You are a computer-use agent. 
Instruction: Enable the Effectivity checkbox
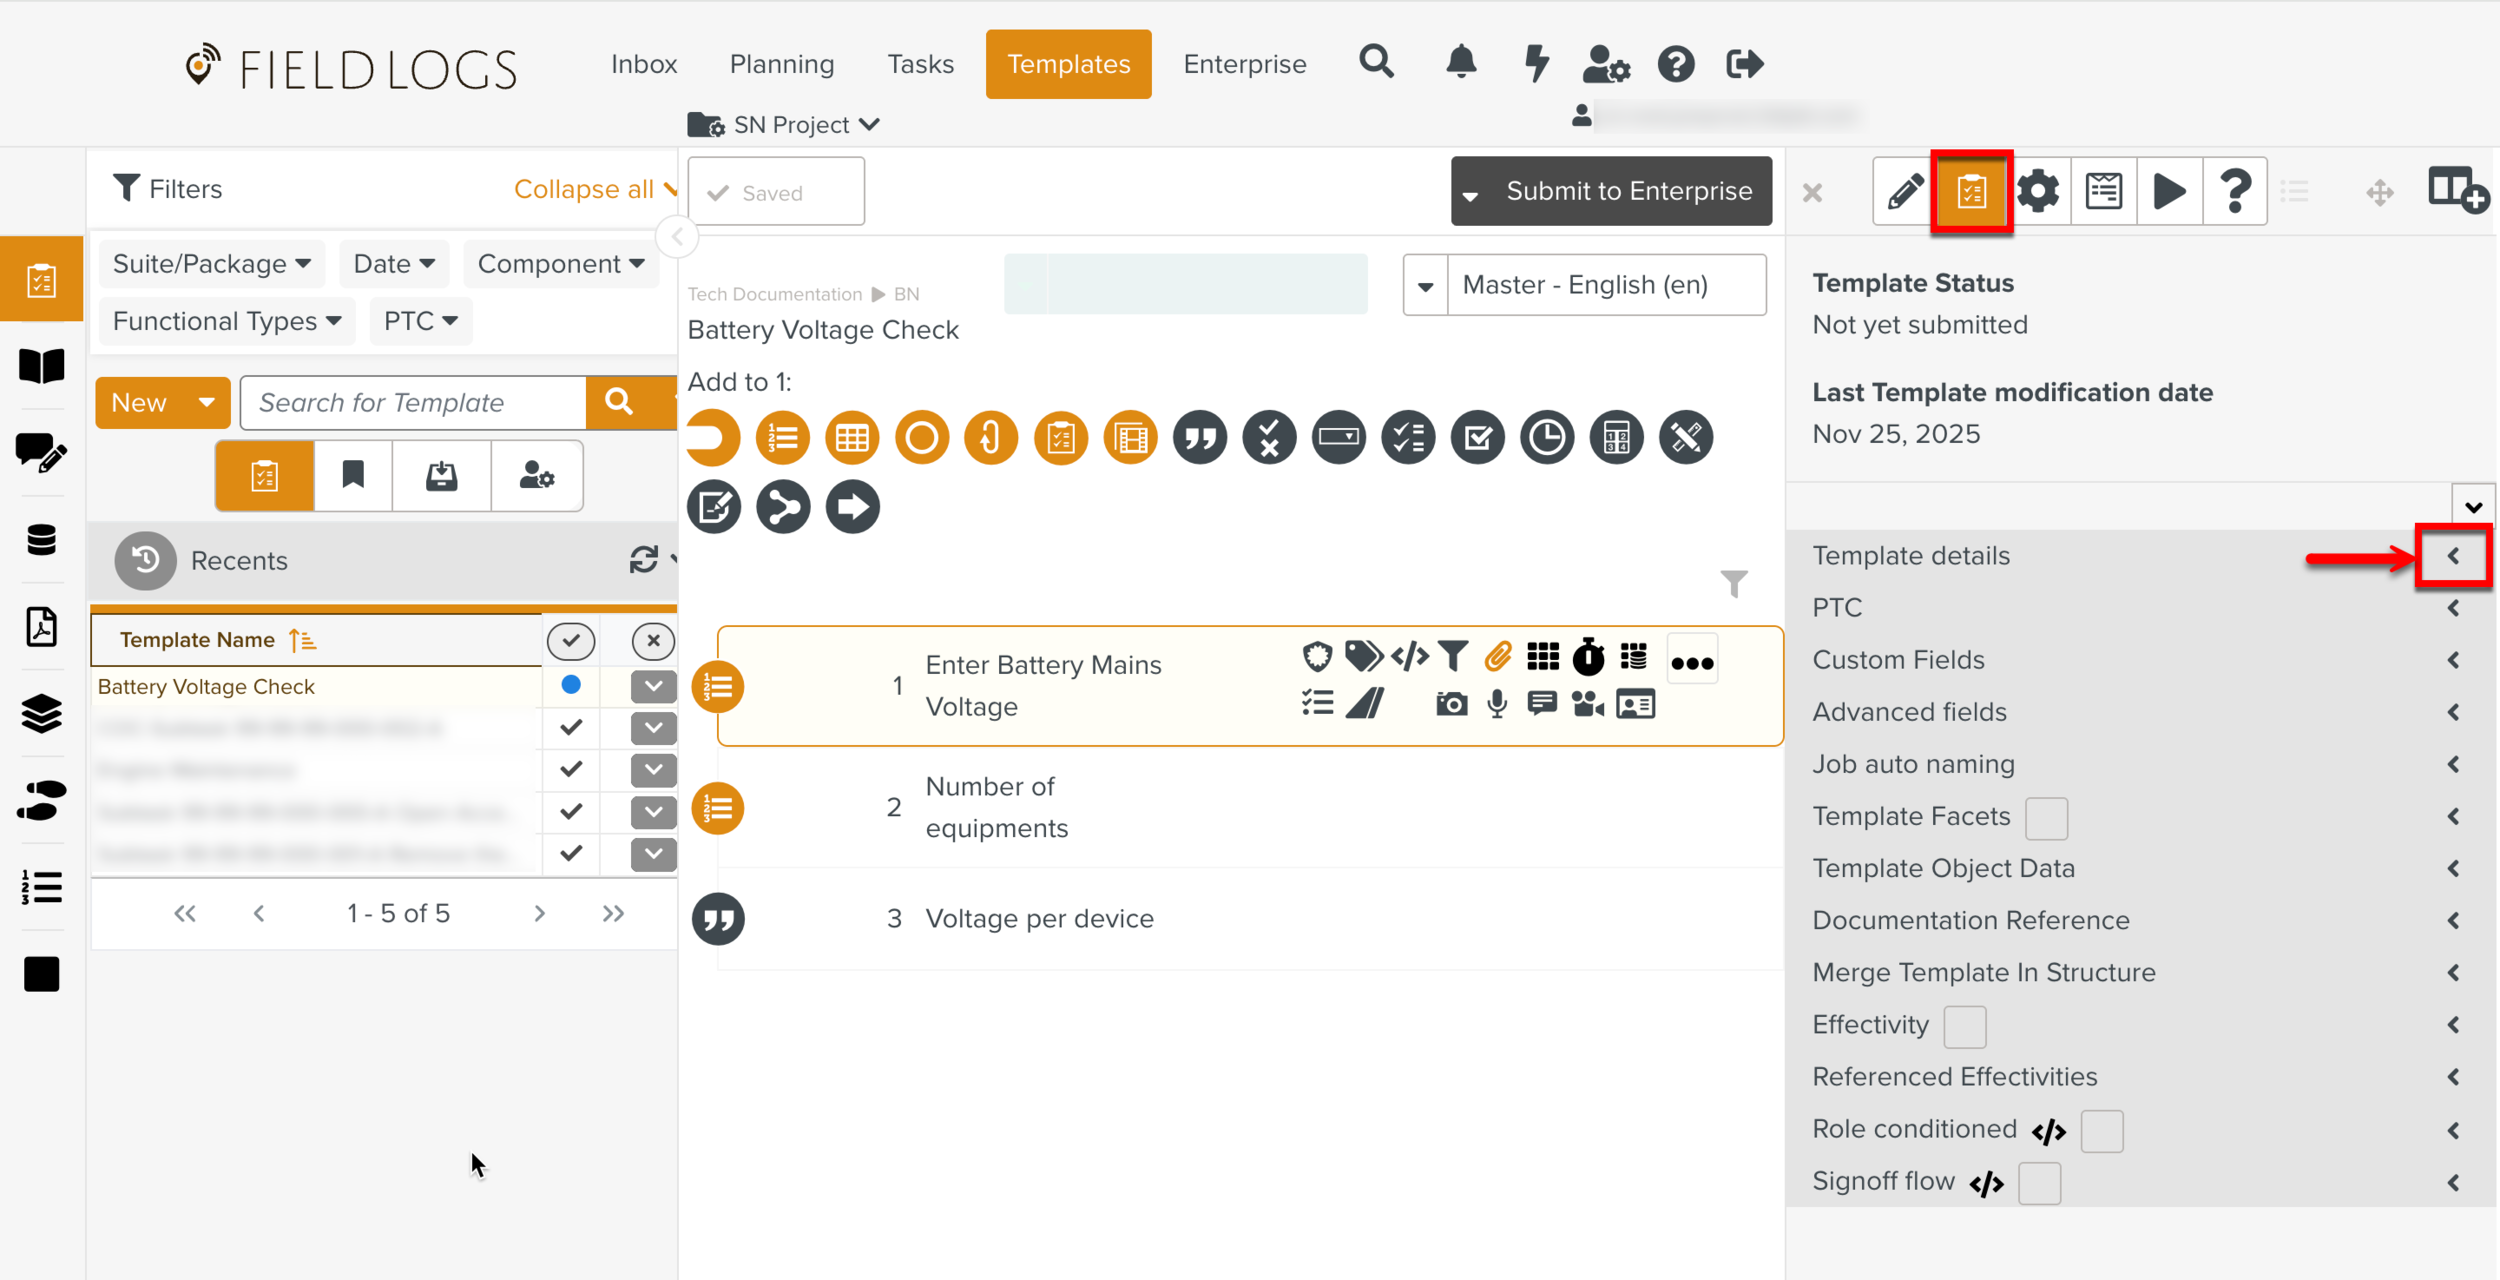(x=1964, y=1027)
